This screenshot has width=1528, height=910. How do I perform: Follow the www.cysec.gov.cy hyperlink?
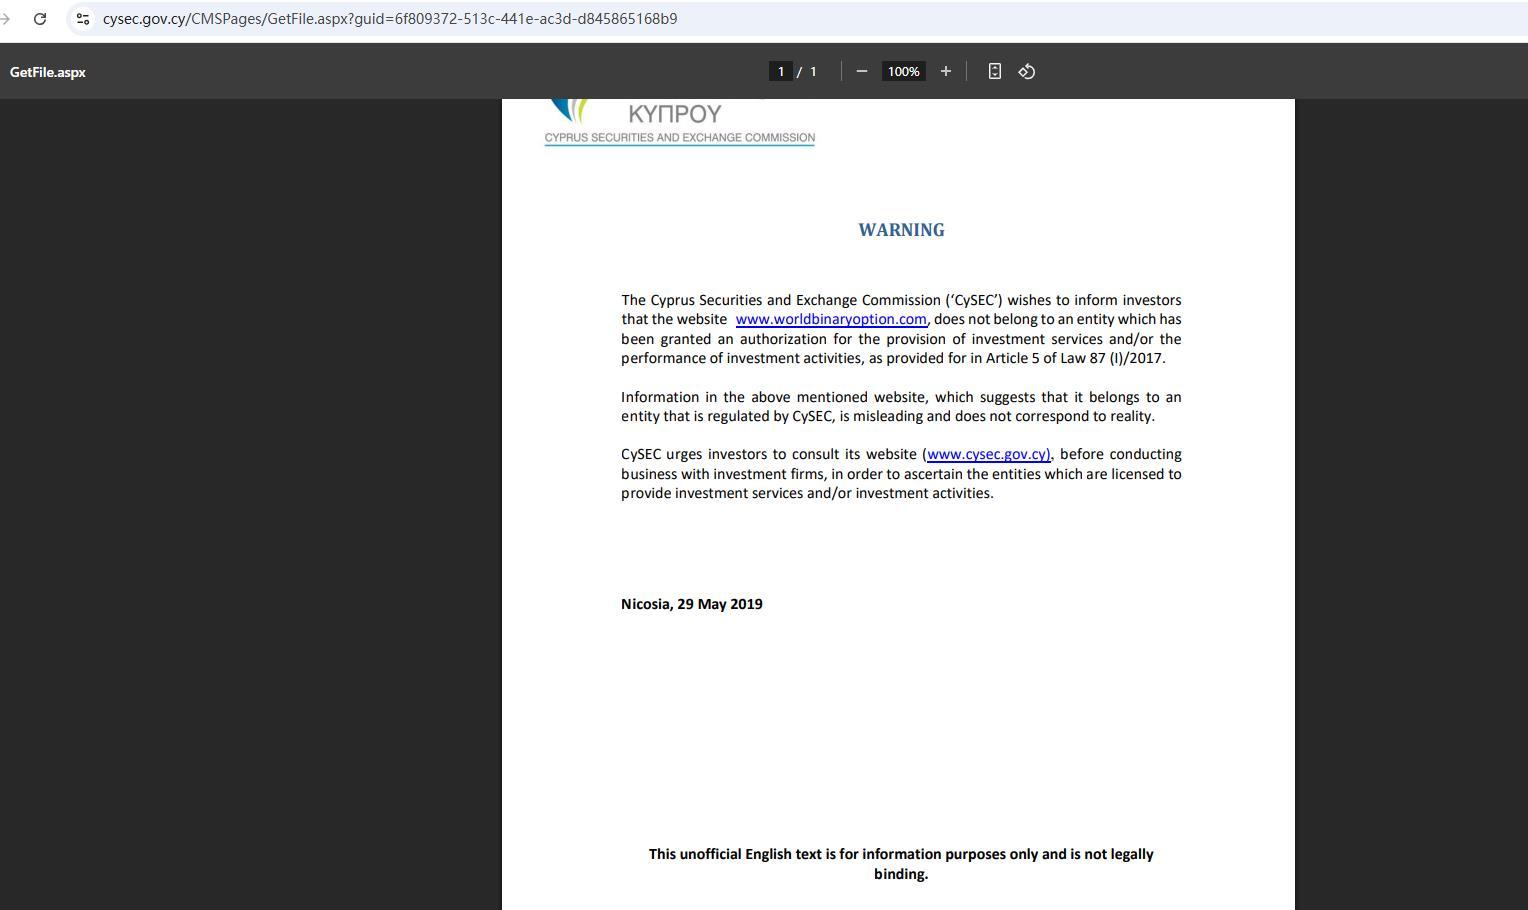[988, 454]
